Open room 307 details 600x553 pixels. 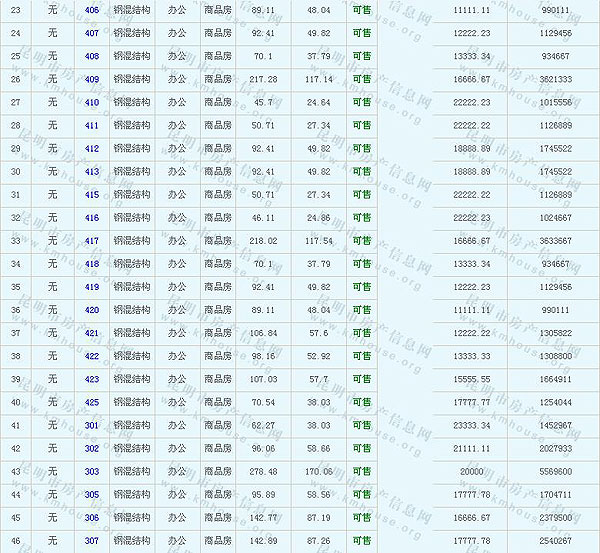coord(92,540)
